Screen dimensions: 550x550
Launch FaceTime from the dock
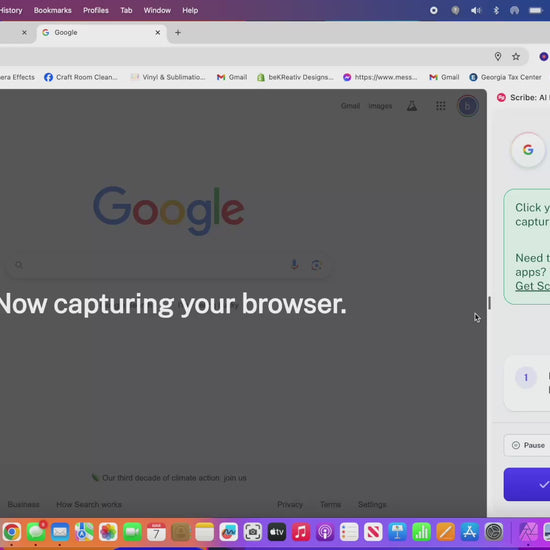132,532
